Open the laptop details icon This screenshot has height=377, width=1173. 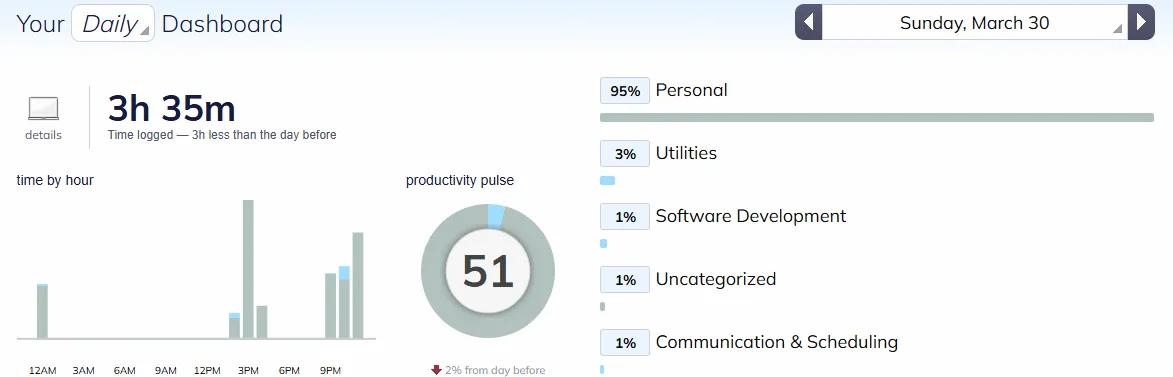tap(43, 109)
